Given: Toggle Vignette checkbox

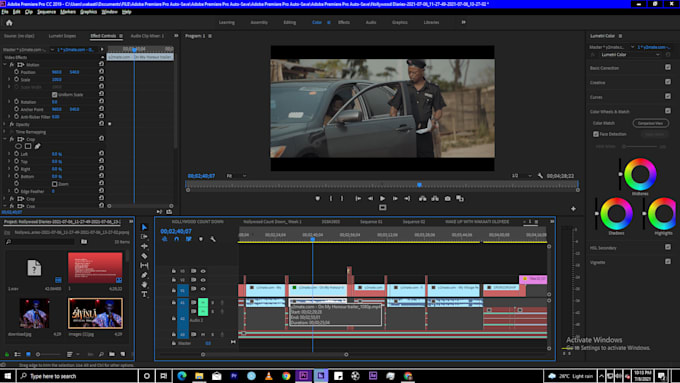Looking at the screenshot, I should (x=668, y=262).
